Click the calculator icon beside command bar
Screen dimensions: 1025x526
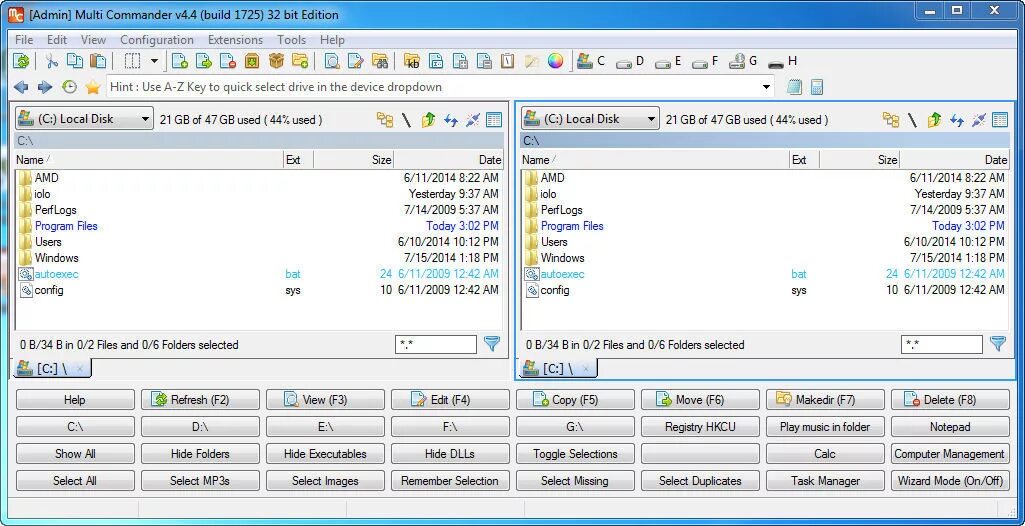tap(816, 87)
